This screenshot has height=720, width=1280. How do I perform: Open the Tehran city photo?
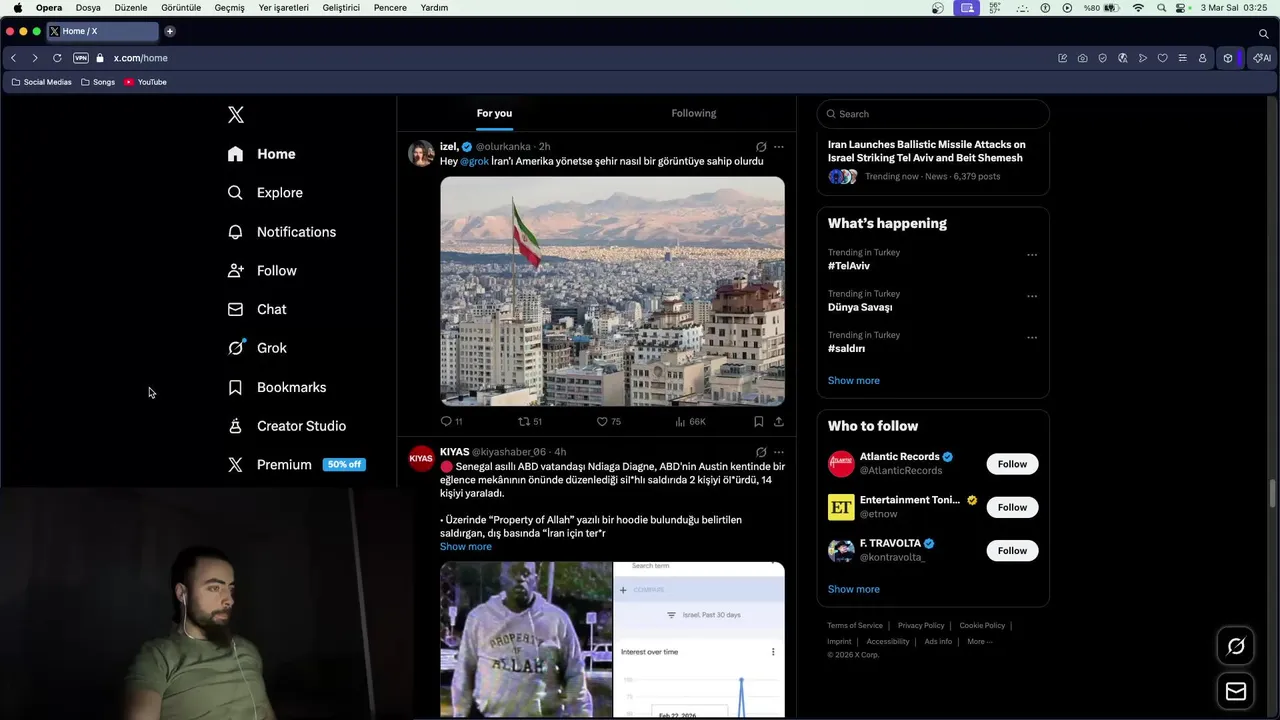[x=612, y=291]
